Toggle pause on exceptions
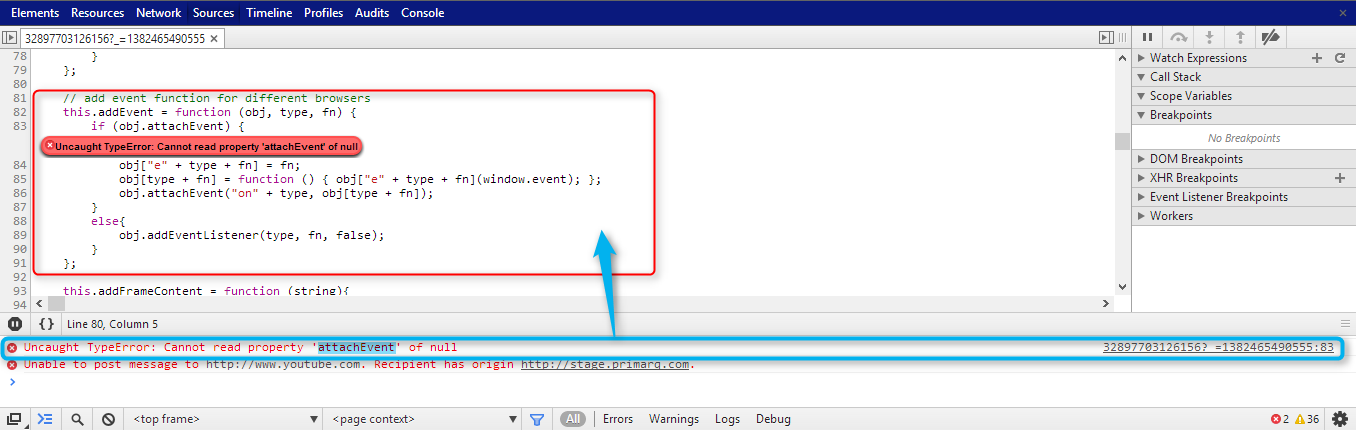This screenshot has width=1356, height=430. [x=15, y=324]
